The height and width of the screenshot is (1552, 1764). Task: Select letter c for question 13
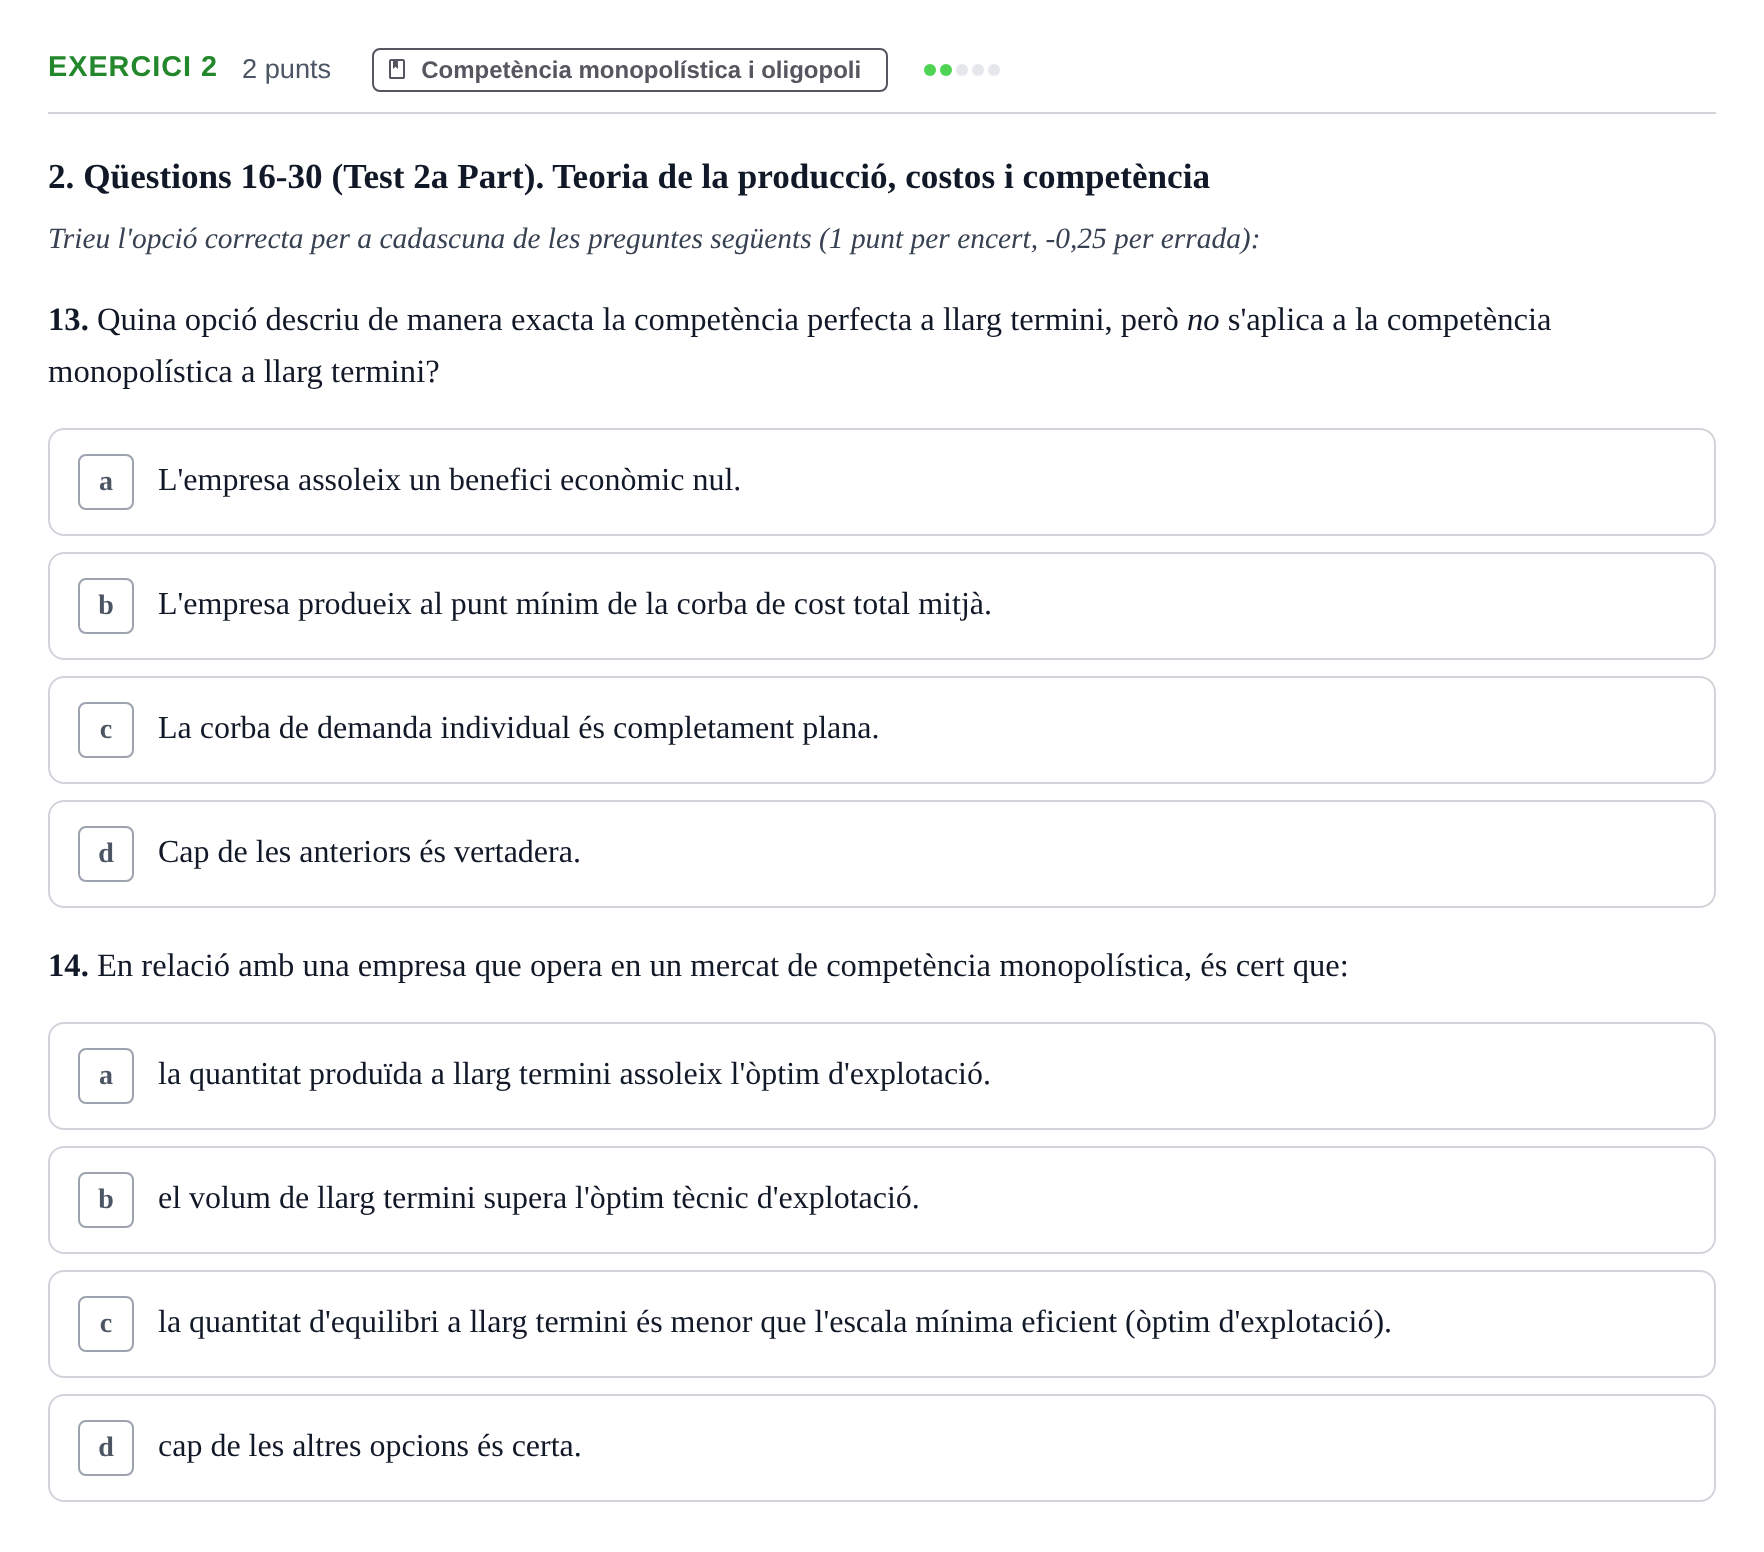click(x=106, y=730)
